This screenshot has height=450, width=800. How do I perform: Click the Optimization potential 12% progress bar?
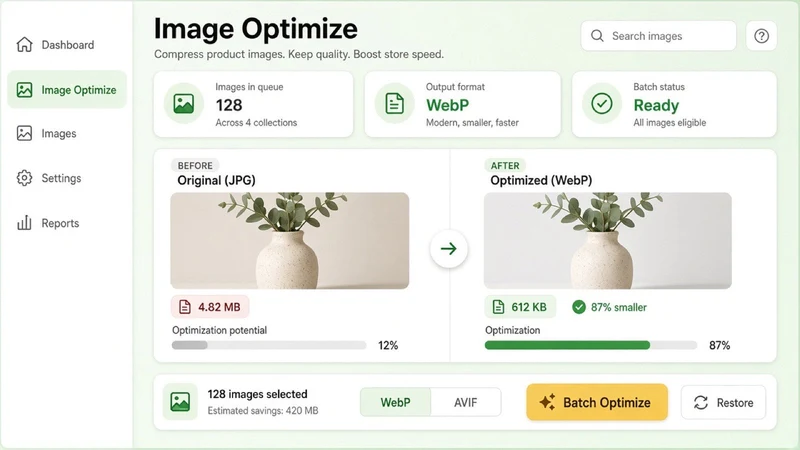pos(269,345)
